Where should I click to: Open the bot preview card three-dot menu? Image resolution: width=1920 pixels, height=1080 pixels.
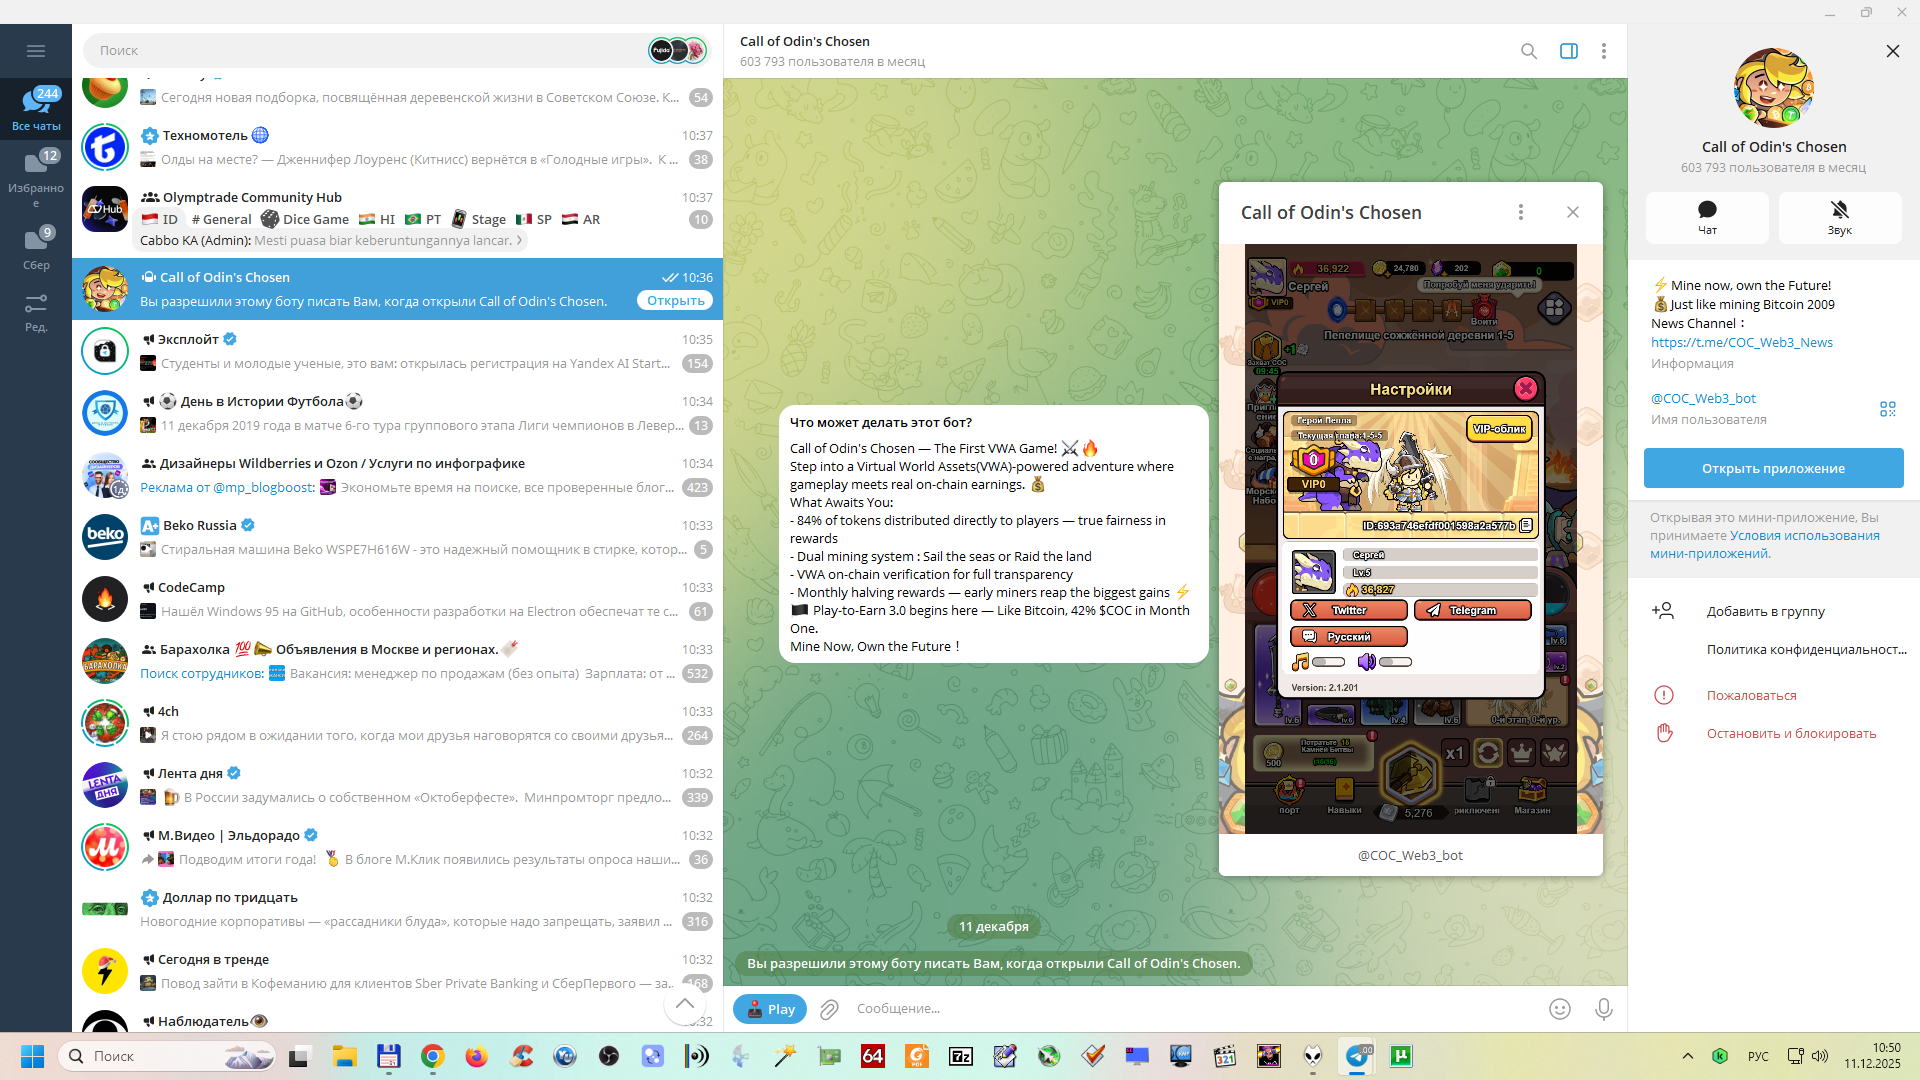tap(1520, 212)
